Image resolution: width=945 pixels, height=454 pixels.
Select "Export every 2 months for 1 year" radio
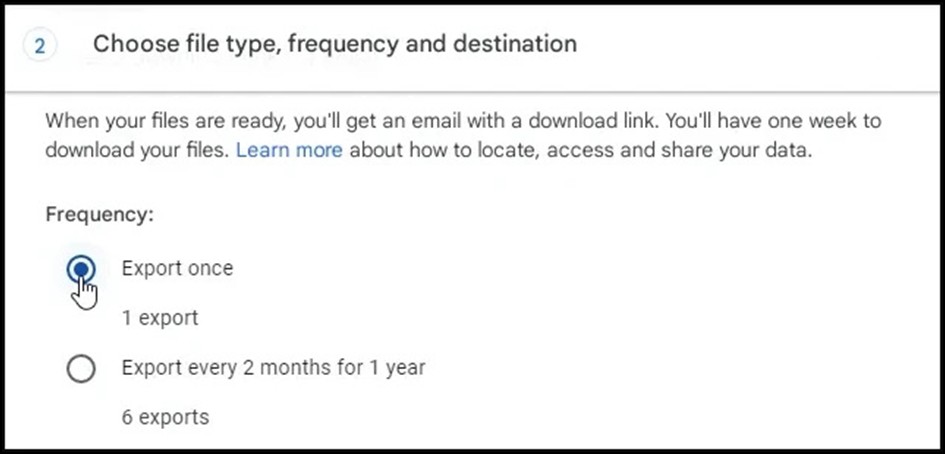(x=81, y=368)
